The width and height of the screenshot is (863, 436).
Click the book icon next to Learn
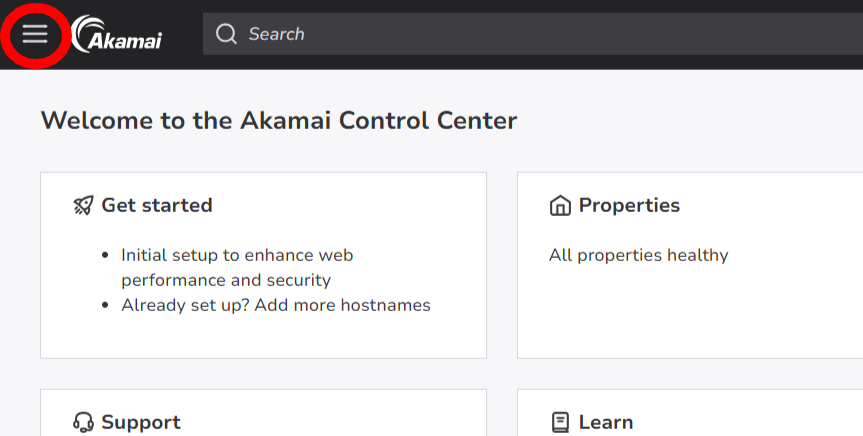[x=560, y=422]
